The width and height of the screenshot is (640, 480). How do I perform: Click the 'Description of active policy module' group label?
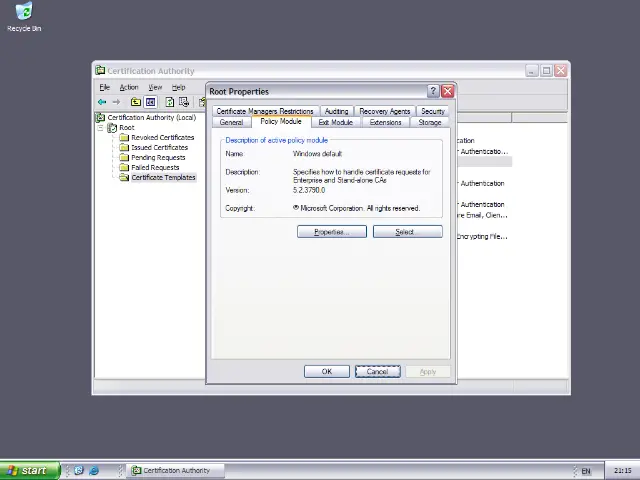click(276, 140)
